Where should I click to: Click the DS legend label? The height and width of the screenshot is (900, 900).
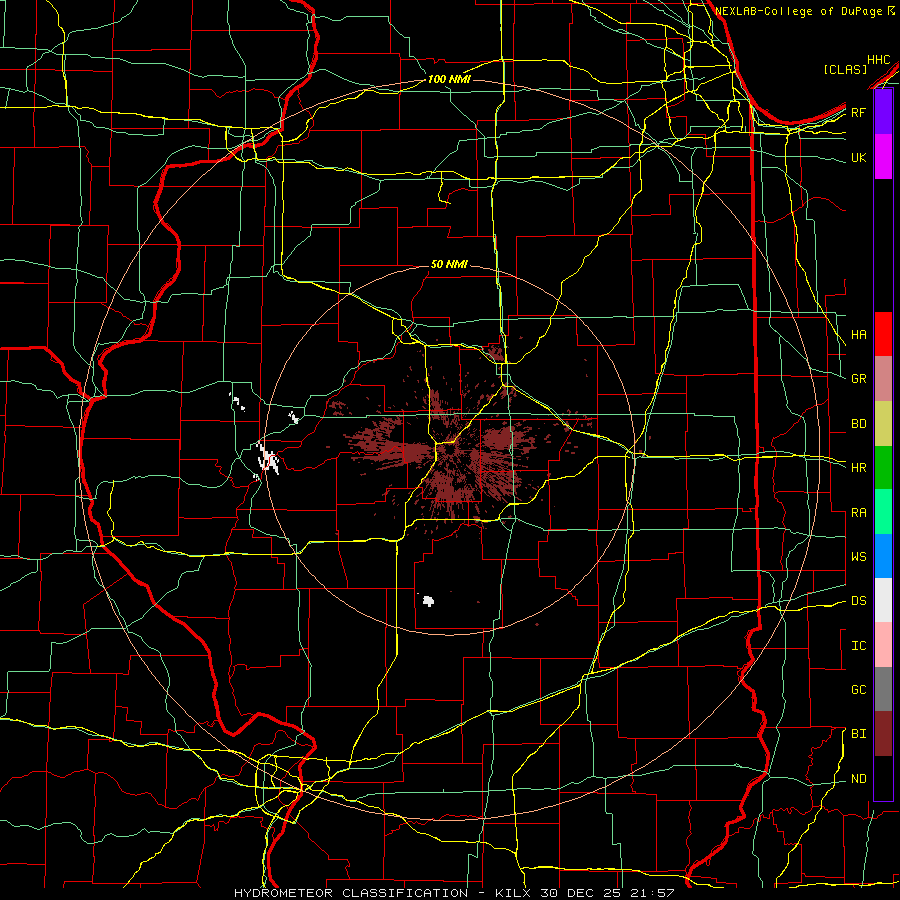859,600
